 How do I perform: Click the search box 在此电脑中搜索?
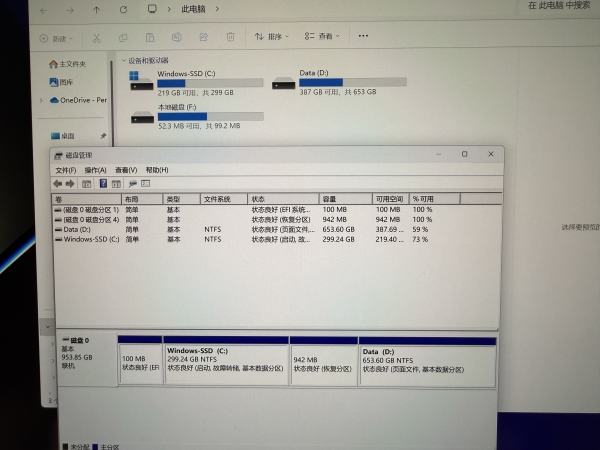559,5
